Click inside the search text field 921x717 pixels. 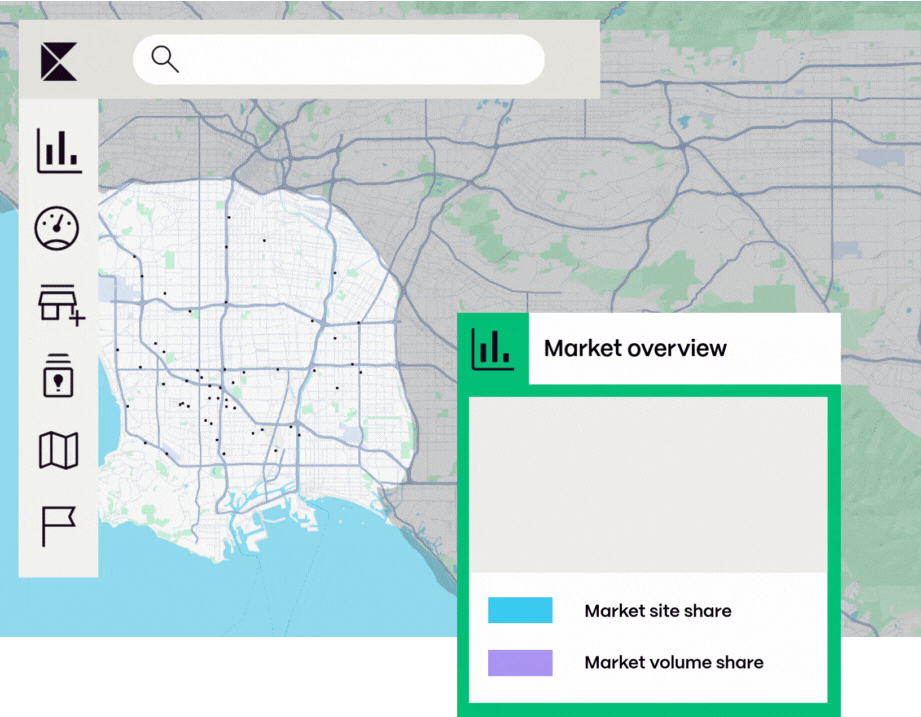(x=360, y=60)
